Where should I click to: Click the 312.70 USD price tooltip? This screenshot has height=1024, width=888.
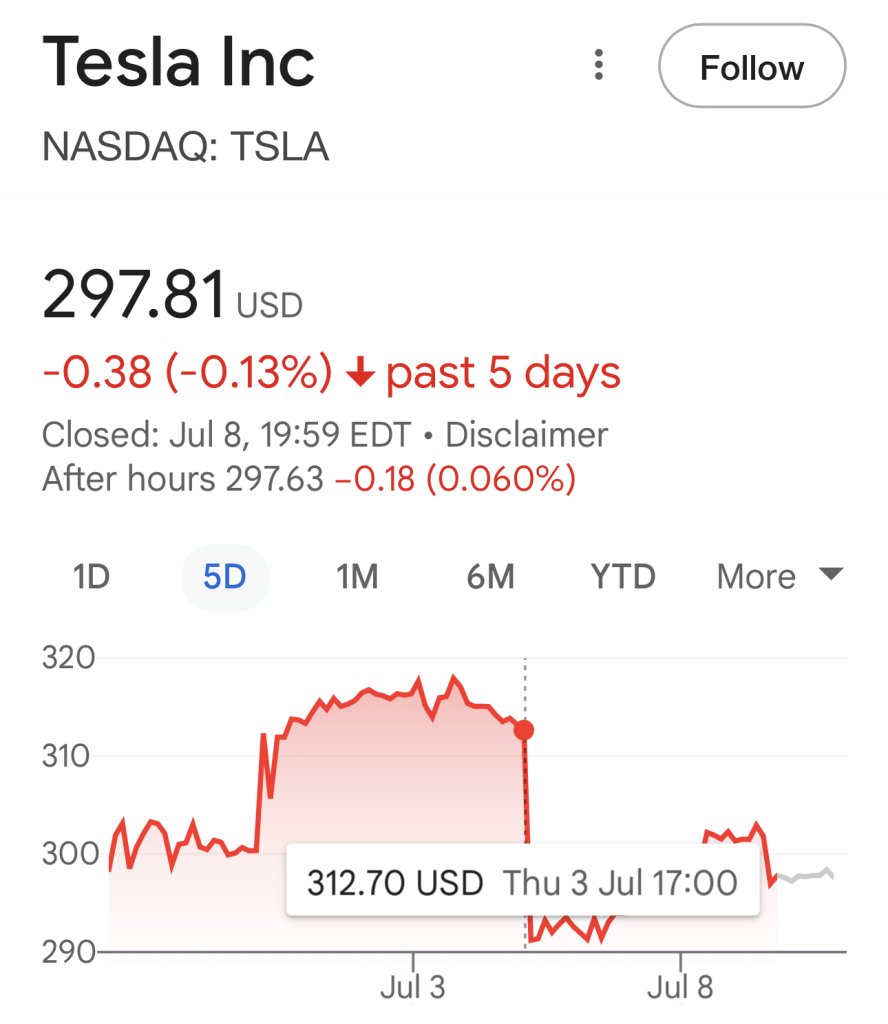tap(523, 883)
